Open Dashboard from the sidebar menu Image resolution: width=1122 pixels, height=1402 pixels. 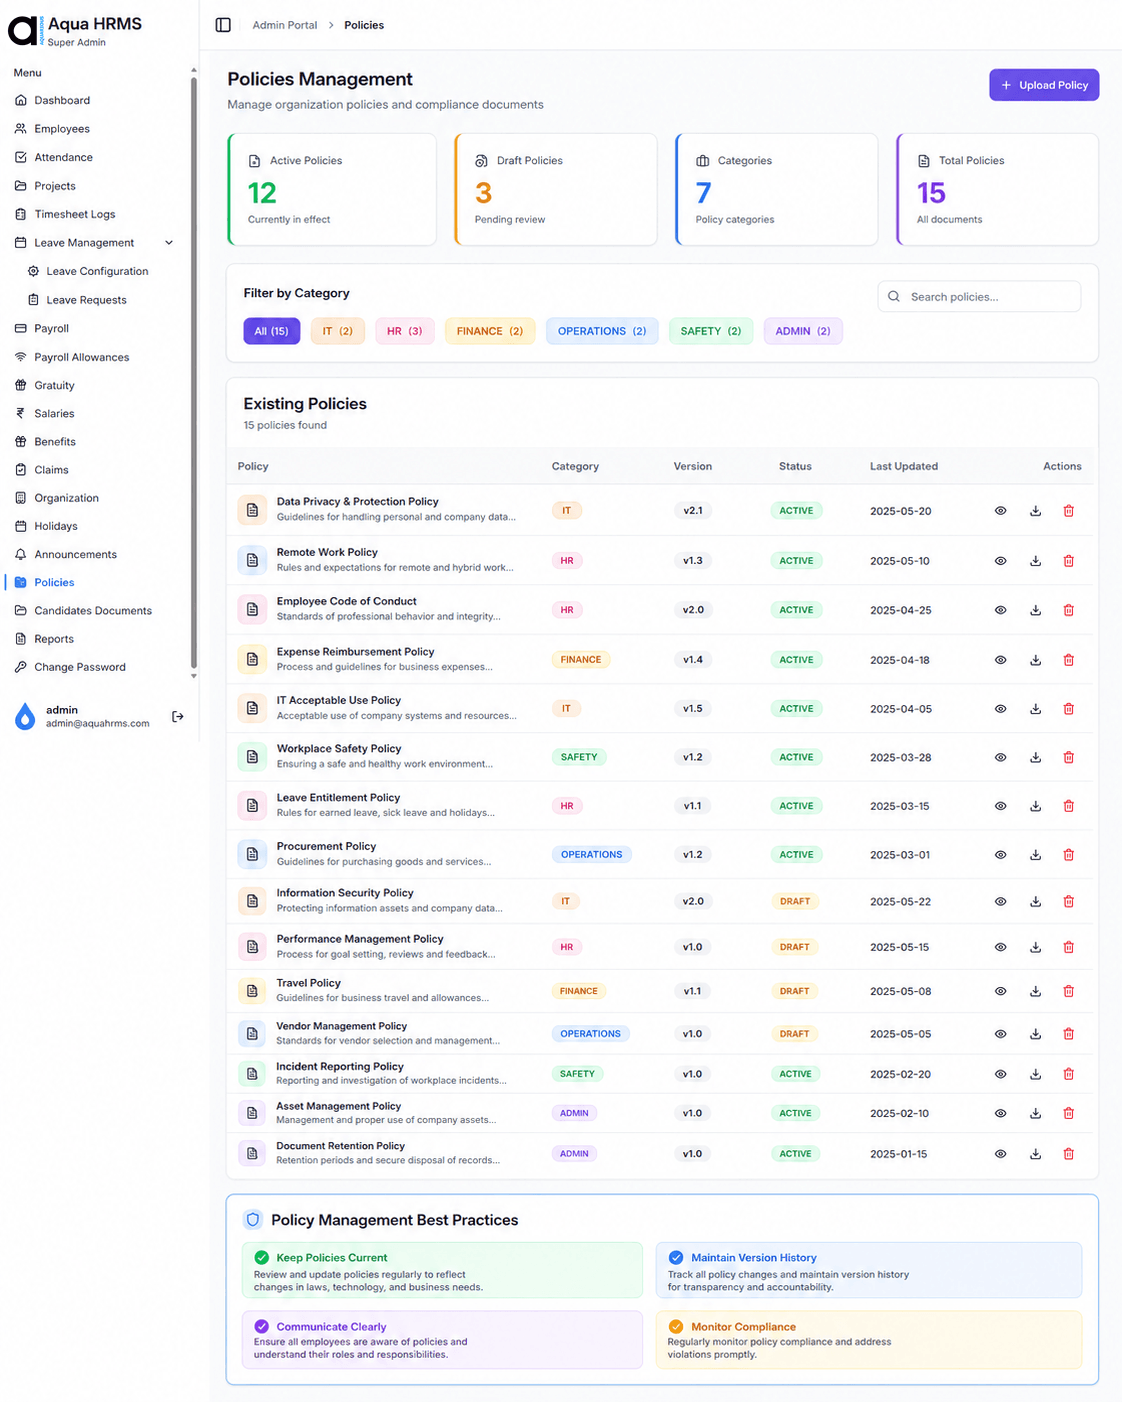[62, 100]
